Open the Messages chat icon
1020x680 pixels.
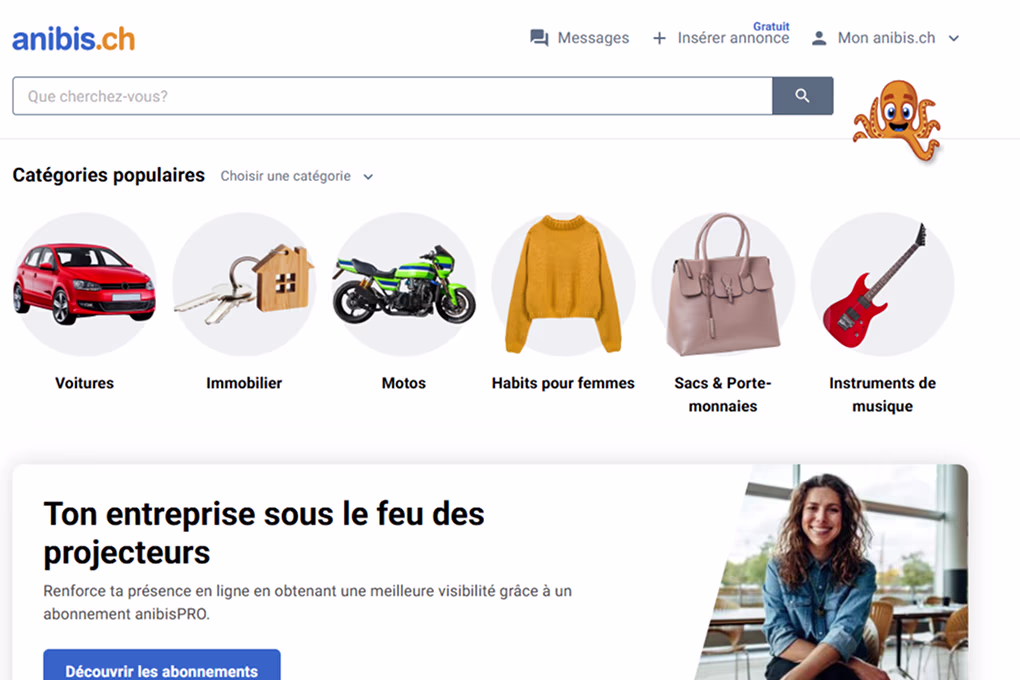539,38
